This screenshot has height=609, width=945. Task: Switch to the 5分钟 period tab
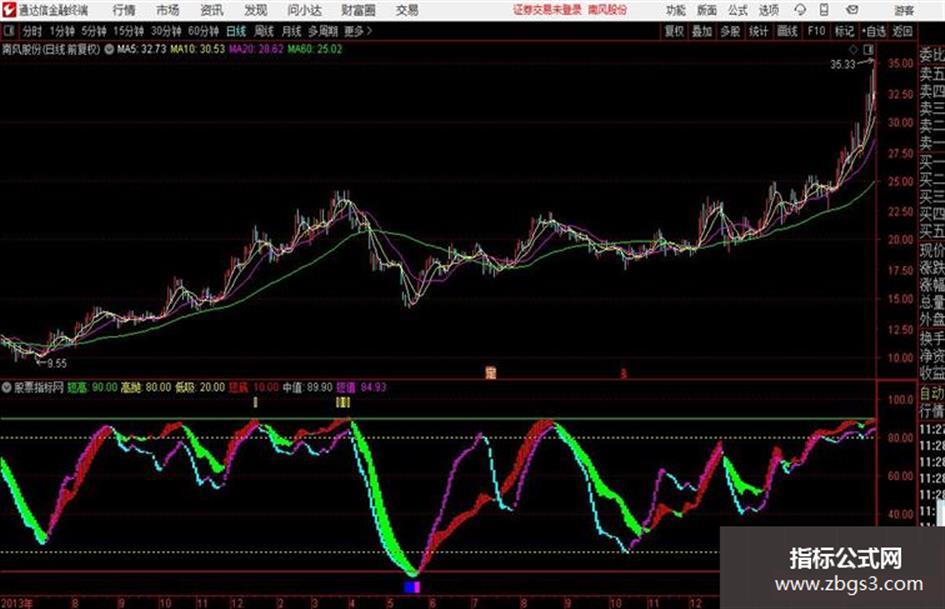tap(94, 31)
